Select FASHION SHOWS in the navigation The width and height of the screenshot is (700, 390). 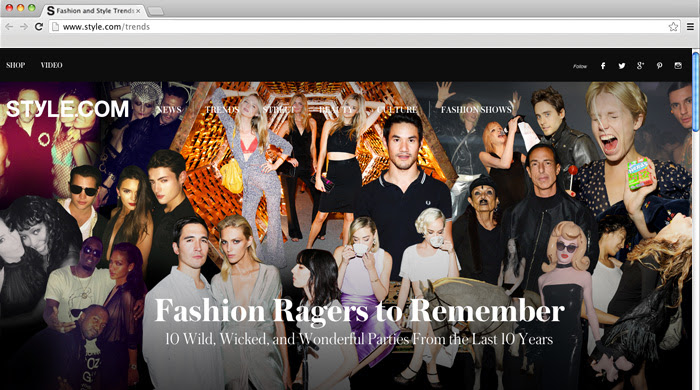coord(476,110)
